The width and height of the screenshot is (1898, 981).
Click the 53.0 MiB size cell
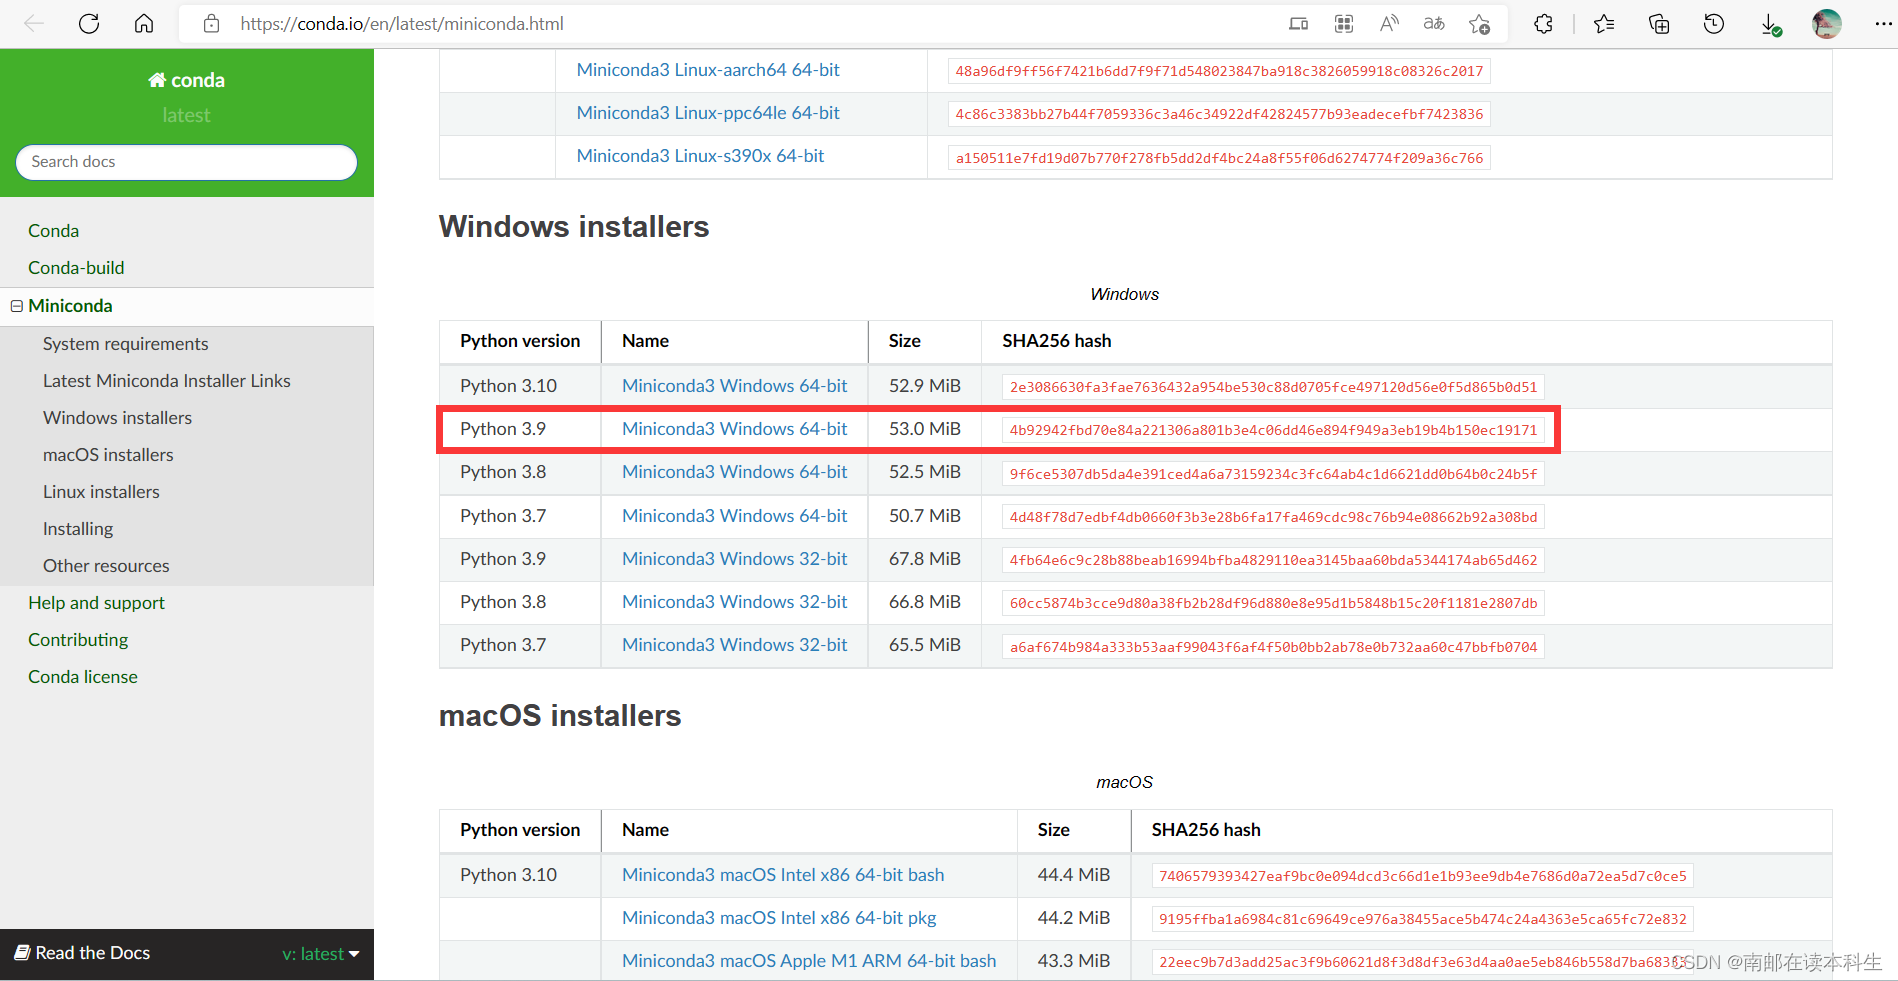coord(925,429)
